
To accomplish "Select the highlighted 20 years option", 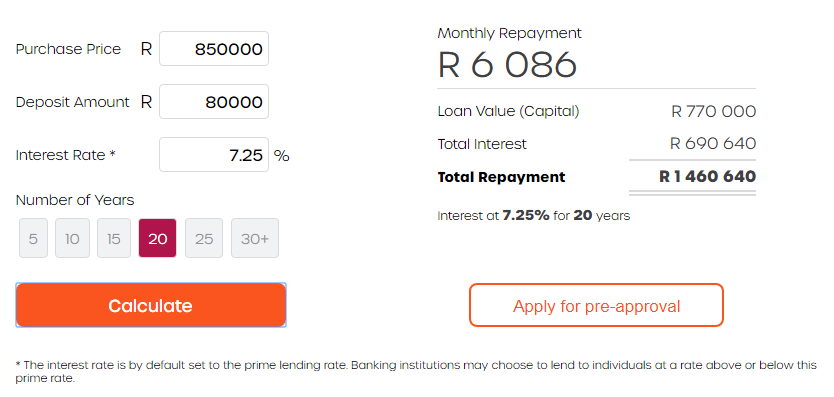I will point(157,238).
